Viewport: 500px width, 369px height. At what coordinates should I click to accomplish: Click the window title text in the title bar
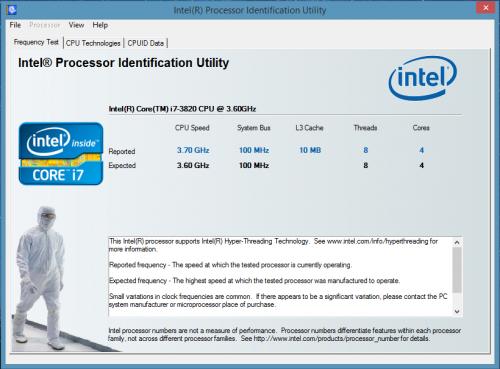pos(250,10)
